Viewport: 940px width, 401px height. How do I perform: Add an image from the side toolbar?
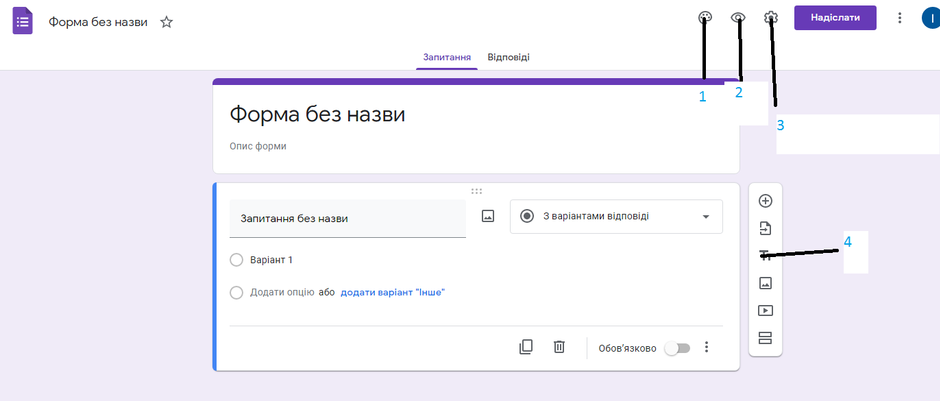point(766,283)
